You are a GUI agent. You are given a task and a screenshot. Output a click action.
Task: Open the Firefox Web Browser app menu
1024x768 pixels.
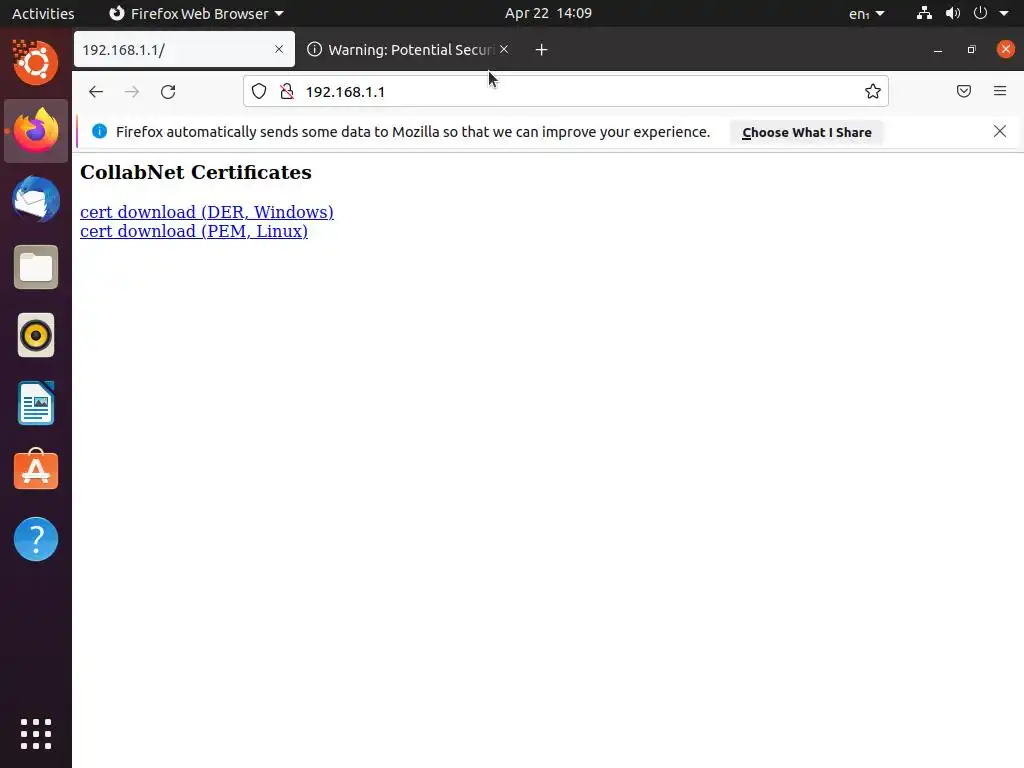coord(196,13)
